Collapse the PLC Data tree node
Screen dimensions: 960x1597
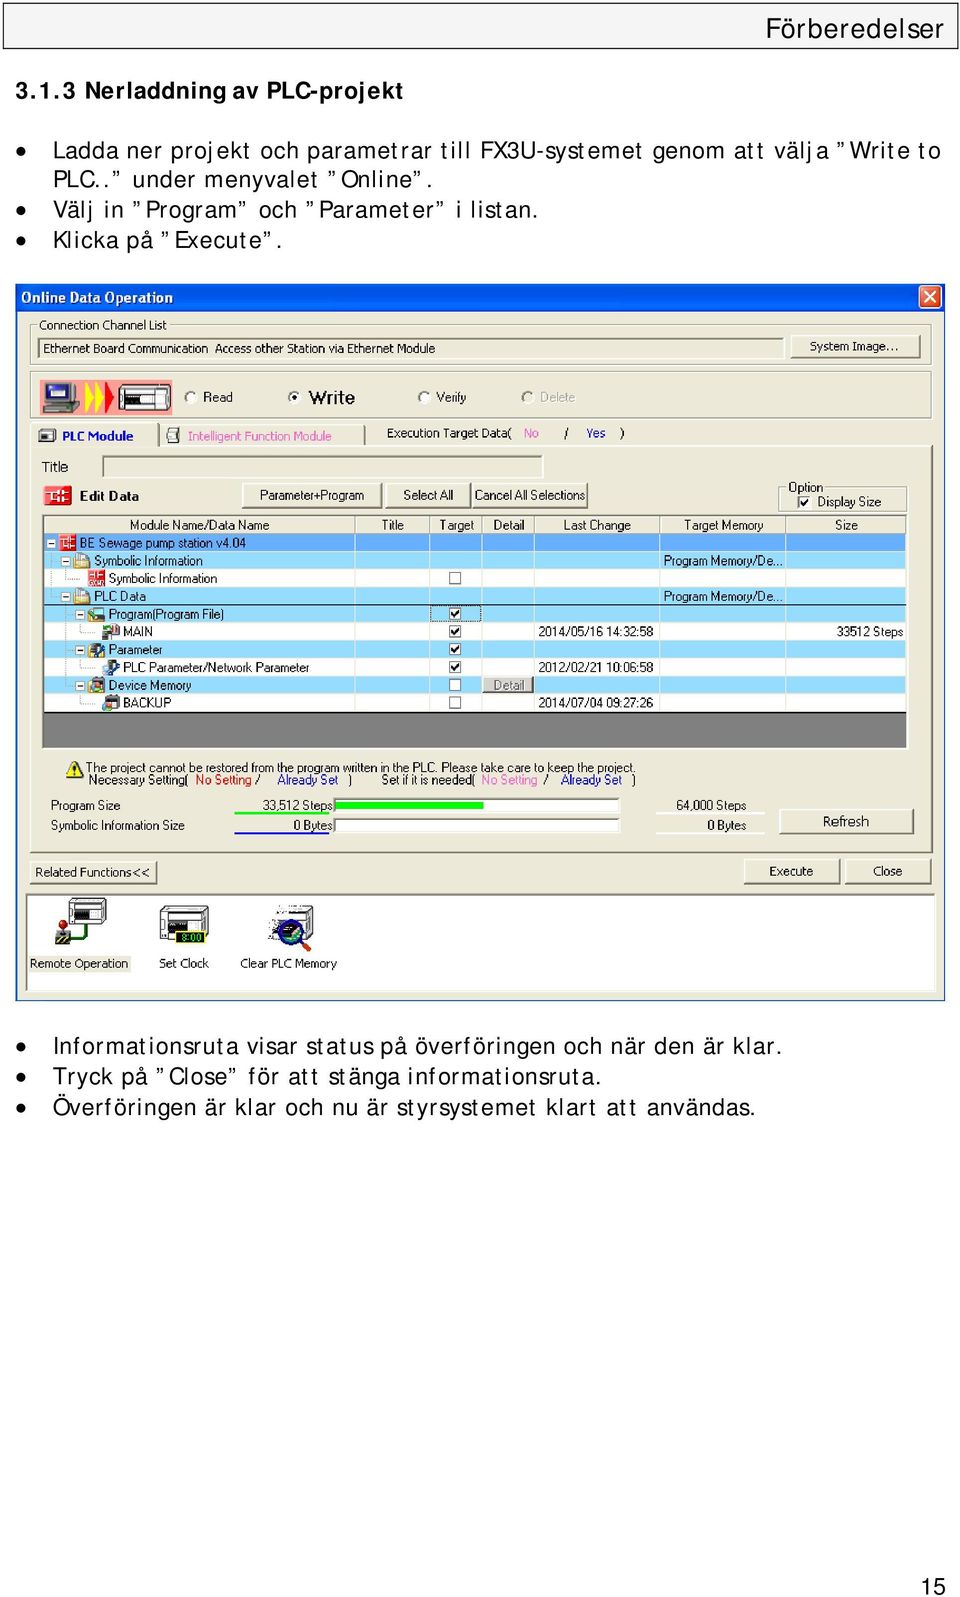pyautogui.click(x=66, y=596)
